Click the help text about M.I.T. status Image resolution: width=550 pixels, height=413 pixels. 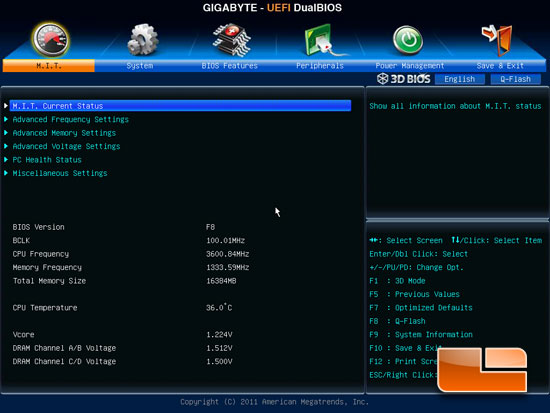tap(455, 106)
